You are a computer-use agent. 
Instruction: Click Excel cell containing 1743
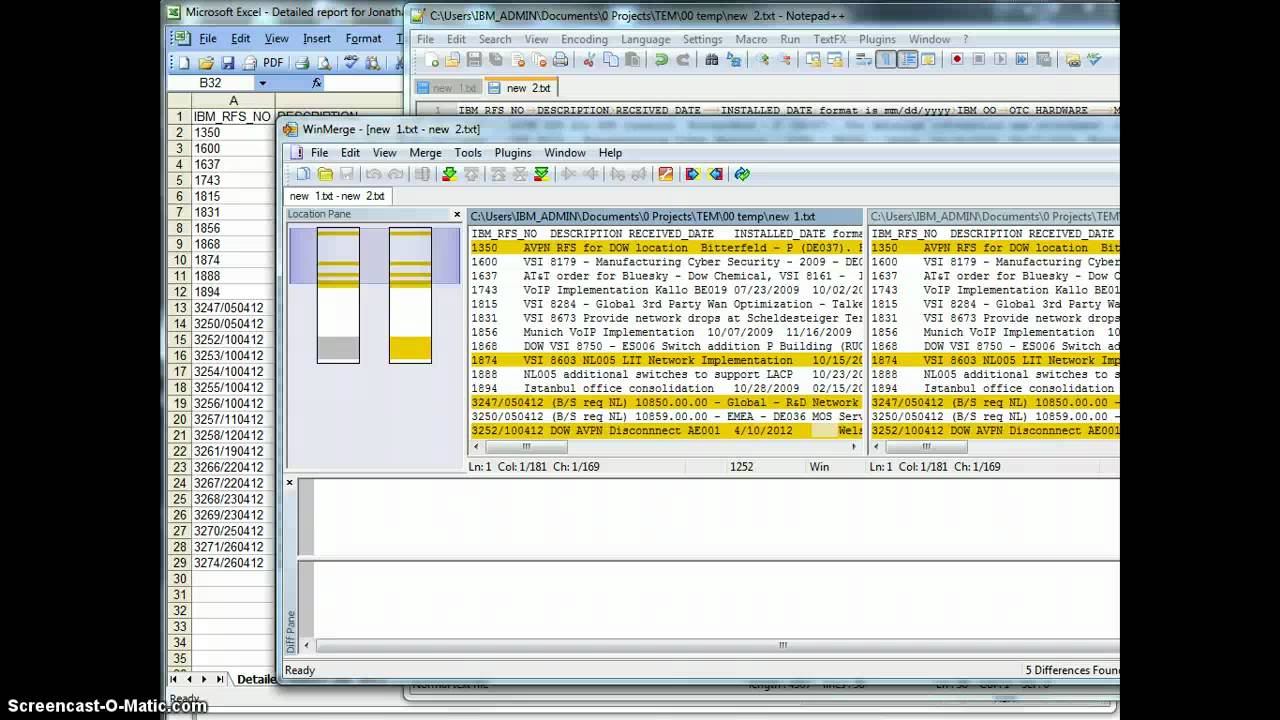[x=233, y=180]
